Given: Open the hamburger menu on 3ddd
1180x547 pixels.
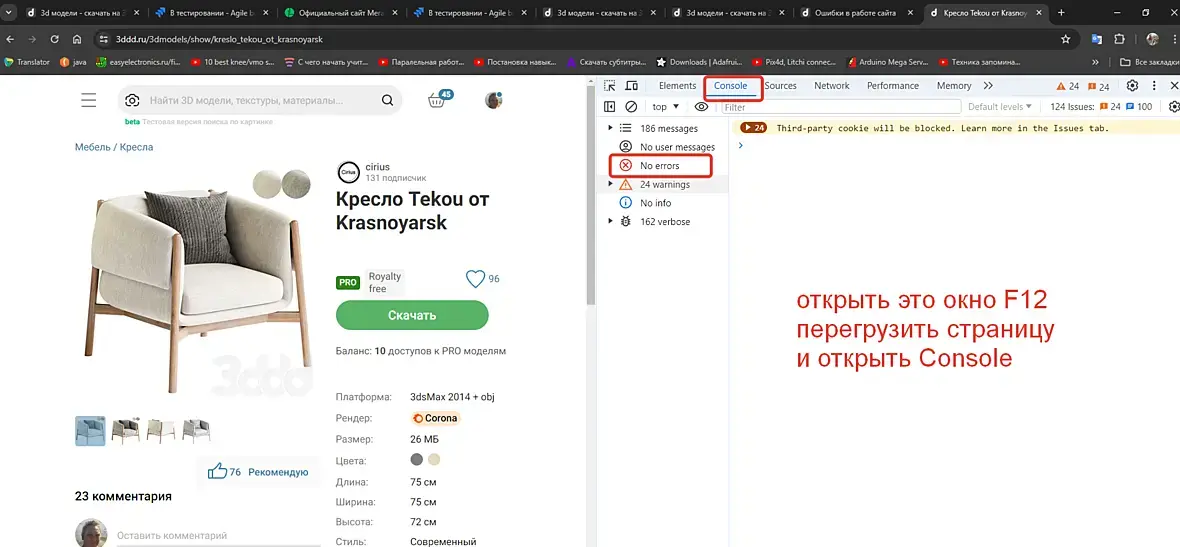Looking at the screenshot, I should coord(89,100).
